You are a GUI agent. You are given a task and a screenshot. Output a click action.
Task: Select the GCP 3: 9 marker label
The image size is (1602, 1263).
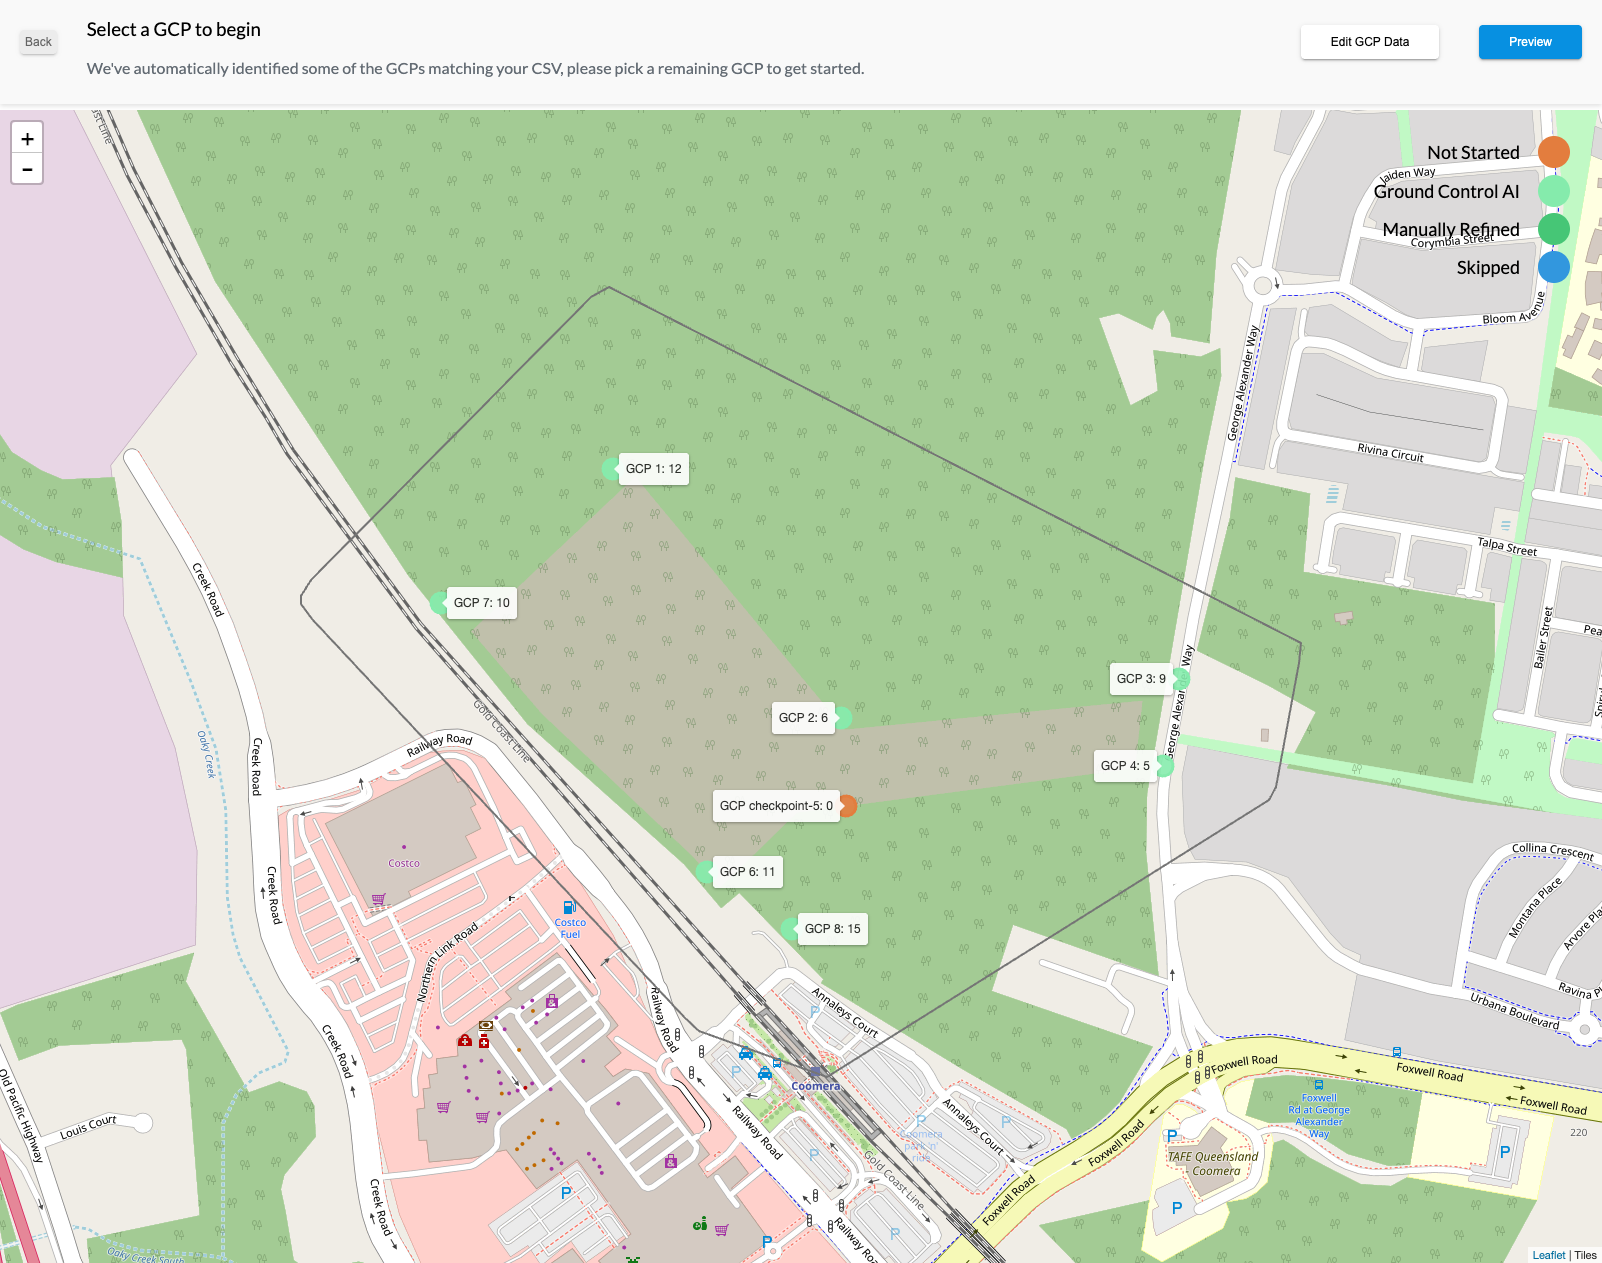1140,679
